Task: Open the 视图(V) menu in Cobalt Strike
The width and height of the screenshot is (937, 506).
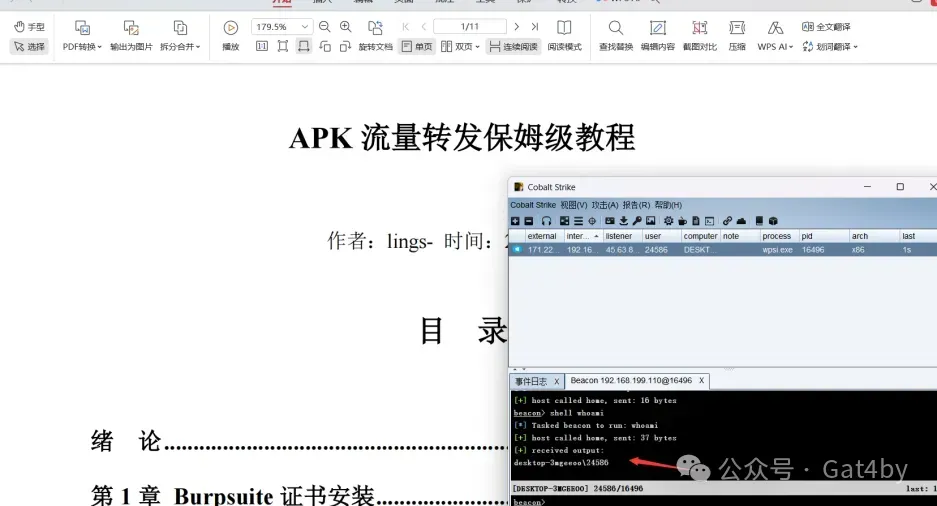Action: point(574,205)
